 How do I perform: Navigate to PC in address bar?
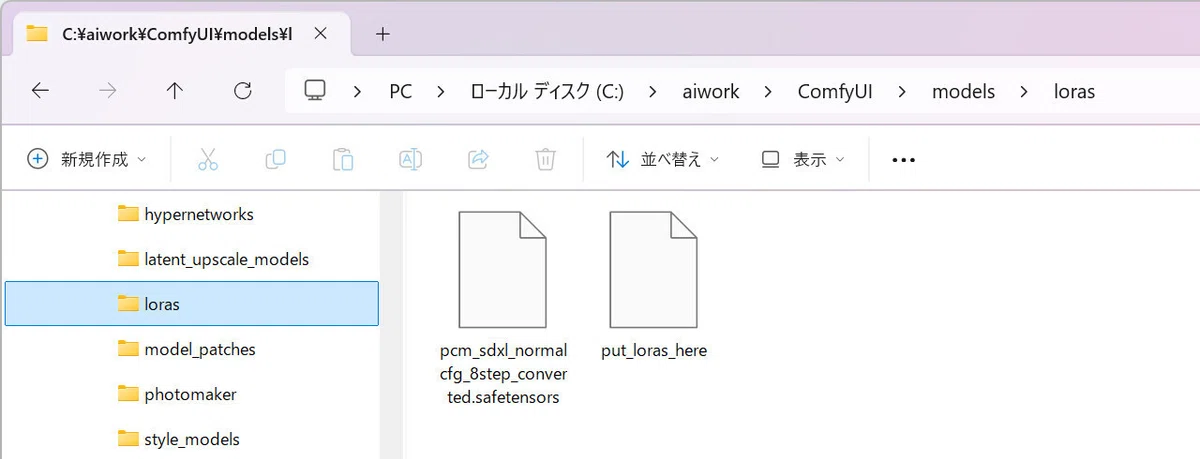[x=400, y=92]
